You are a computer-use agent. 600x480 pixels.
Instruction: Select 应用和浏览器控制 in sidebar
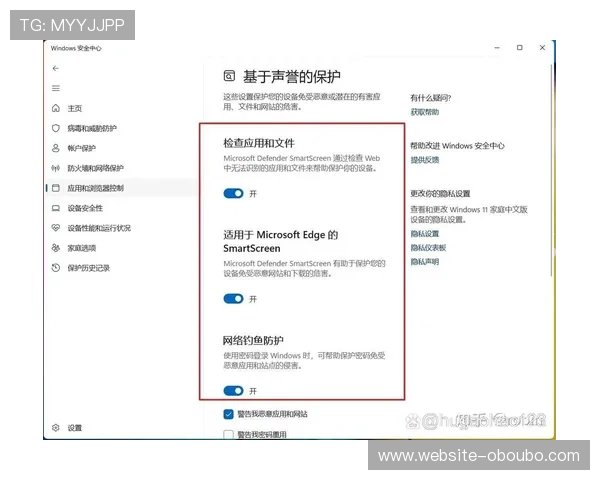(95, 188)
